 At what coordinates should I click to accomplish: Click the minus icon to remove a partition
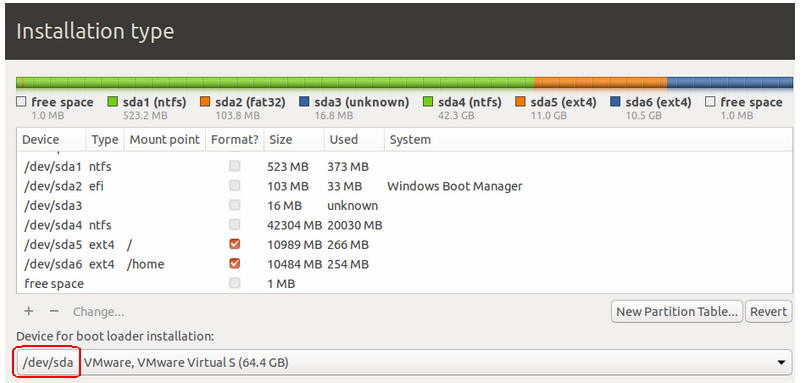click(x=54, y=311)
